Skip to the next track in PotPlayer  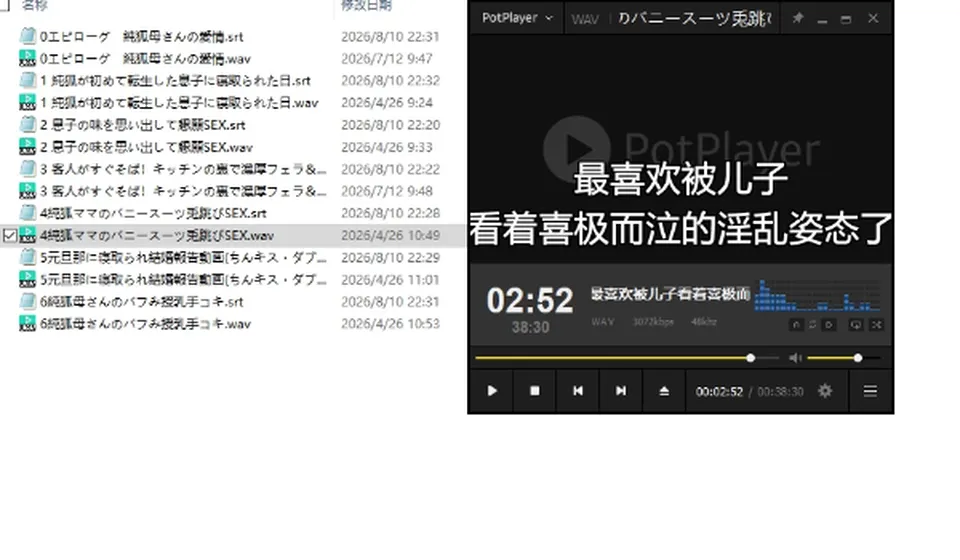click(621, 390)
